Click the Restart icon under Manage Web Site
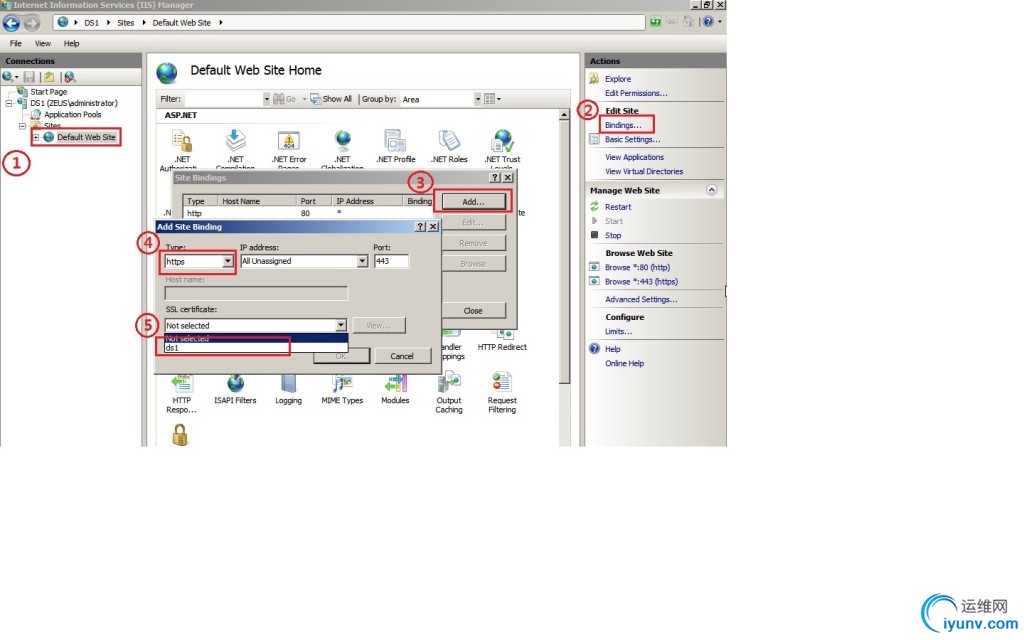This screenshot has width=1024, height=640. pos(594,206)
